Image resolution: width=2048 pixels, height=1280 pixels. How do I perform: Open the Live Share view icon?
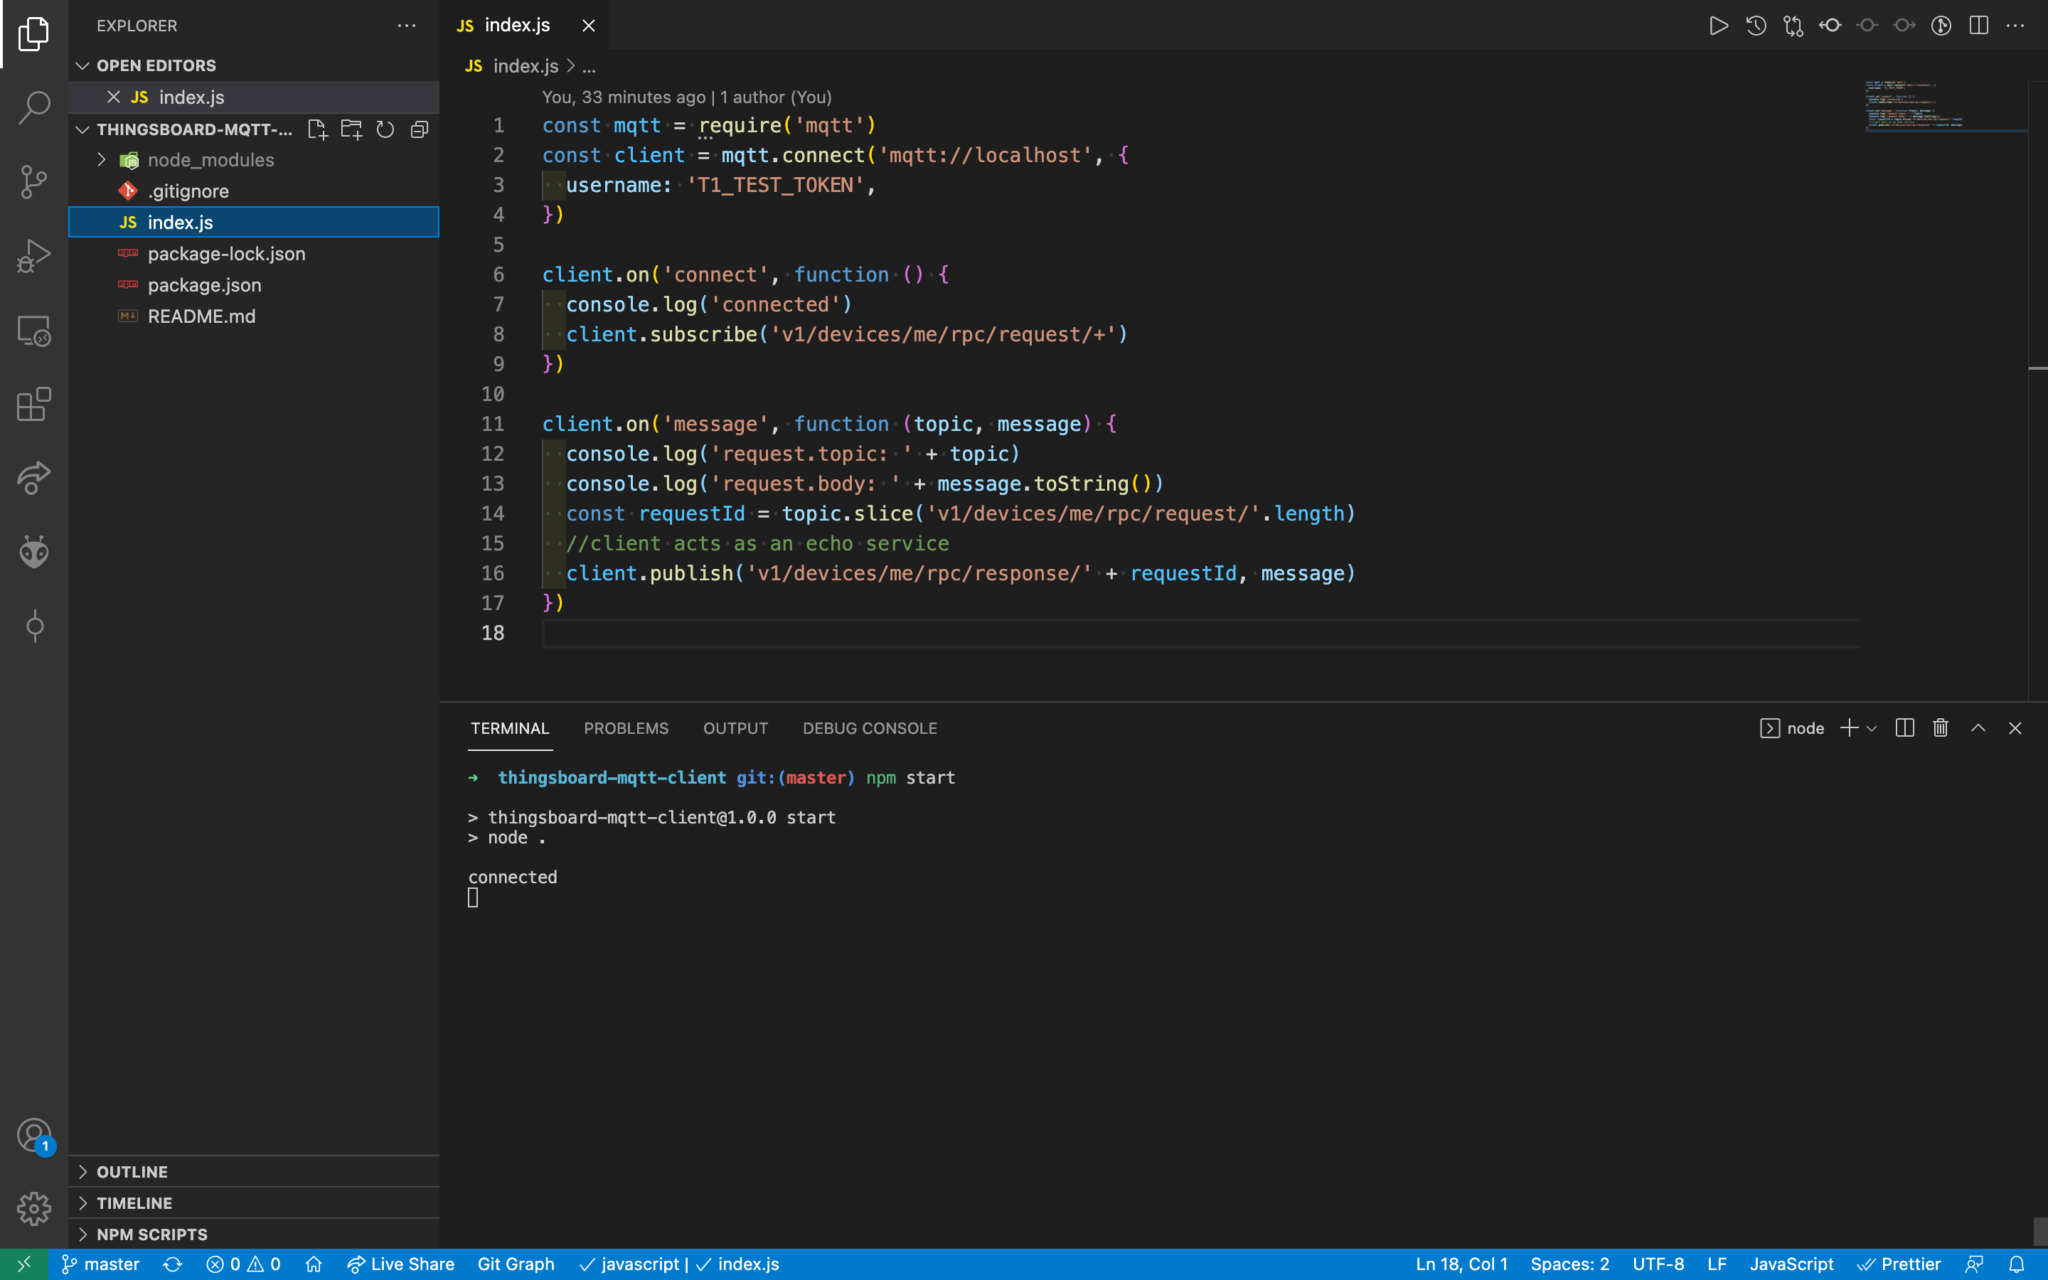coord(34,478)
